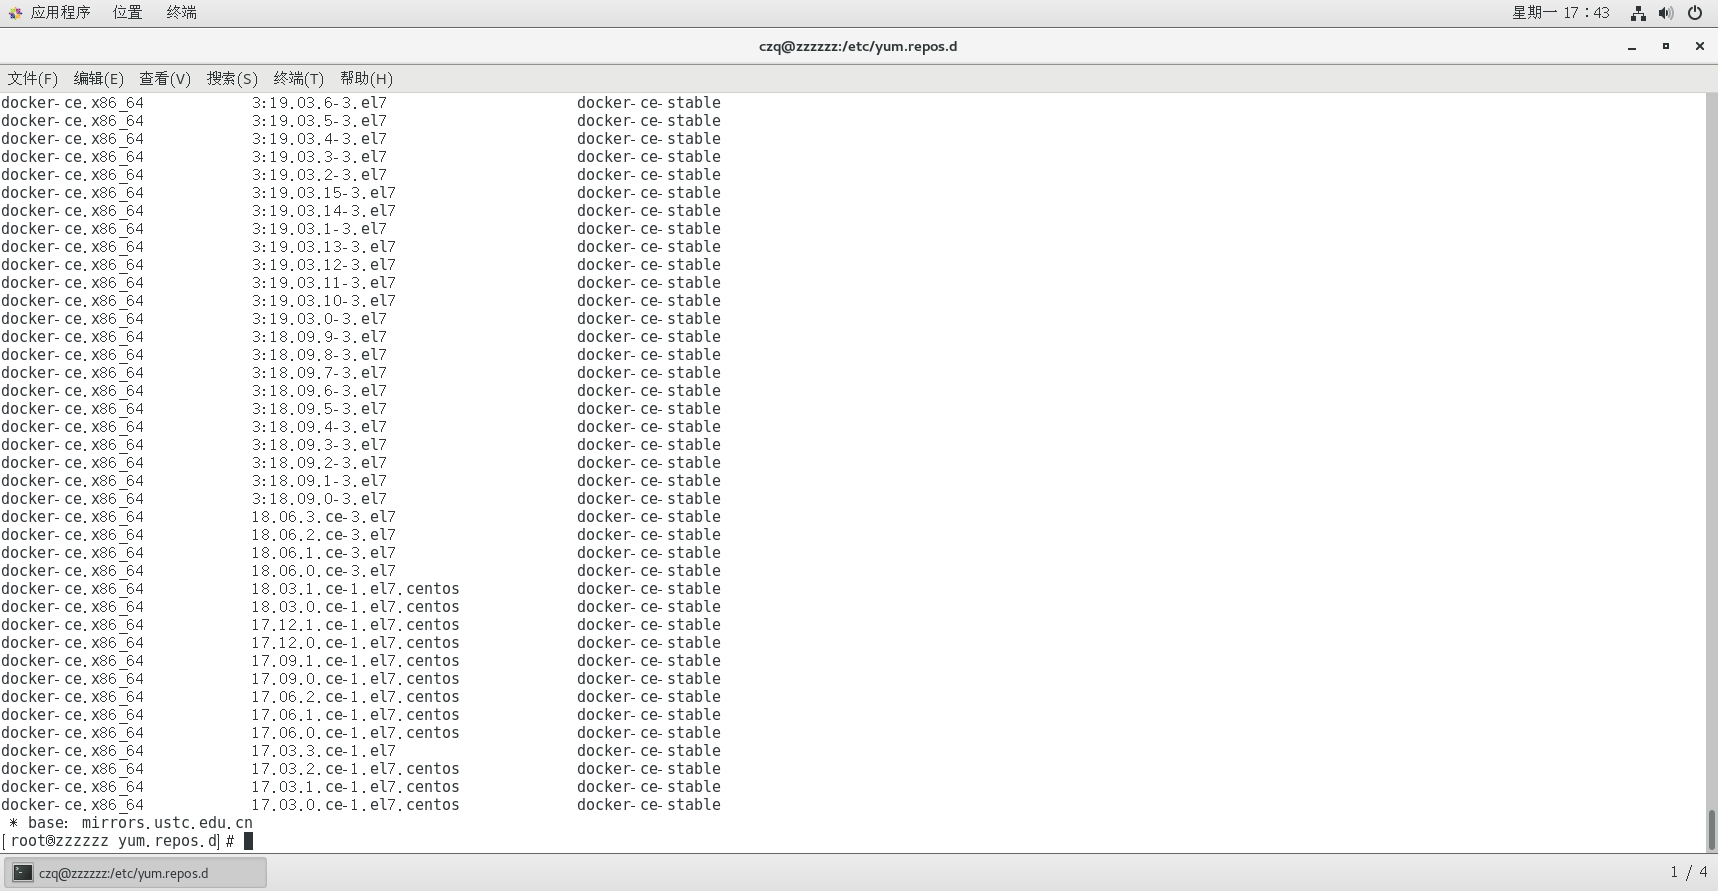Screen dimensions: 1718x891
Task: Click docker-ce-stable on the 3:19.03.12-3.el7 row
Action: (x=648, y=265)
